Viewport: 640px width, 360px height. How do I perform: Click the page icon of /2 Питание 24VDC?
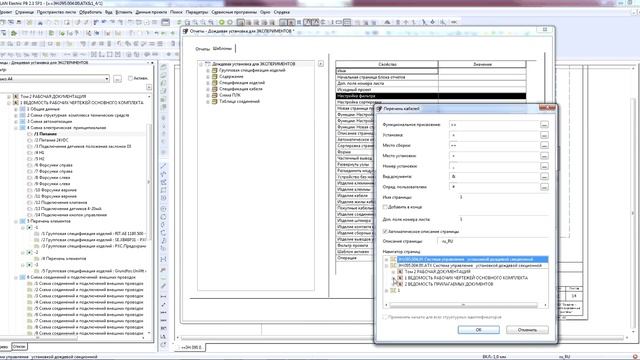30,140
